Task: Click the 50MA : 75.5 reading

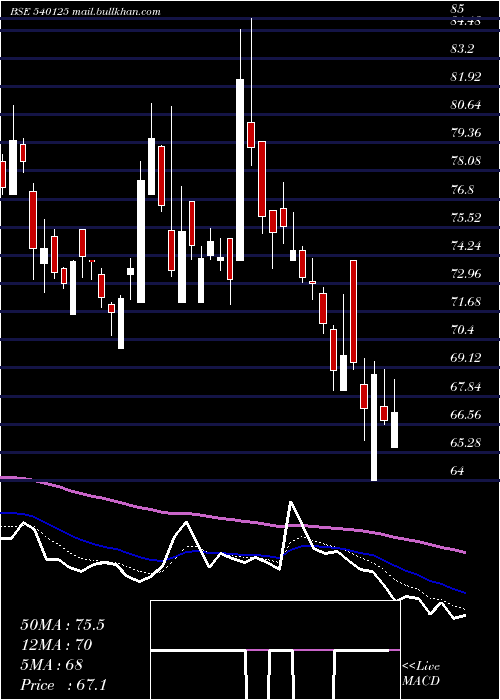Action: click(x=62, y=625)
